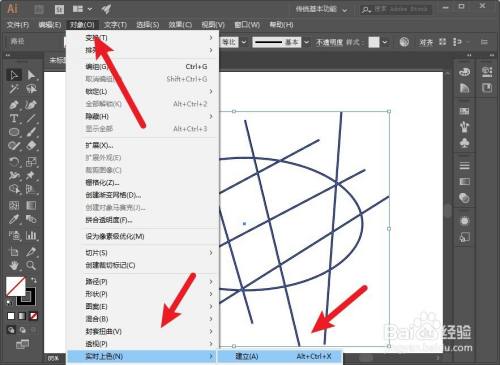Viewport: 500px width, 365px height.
Task: Open the 窗口(W) menu
Action: [247, 25]
